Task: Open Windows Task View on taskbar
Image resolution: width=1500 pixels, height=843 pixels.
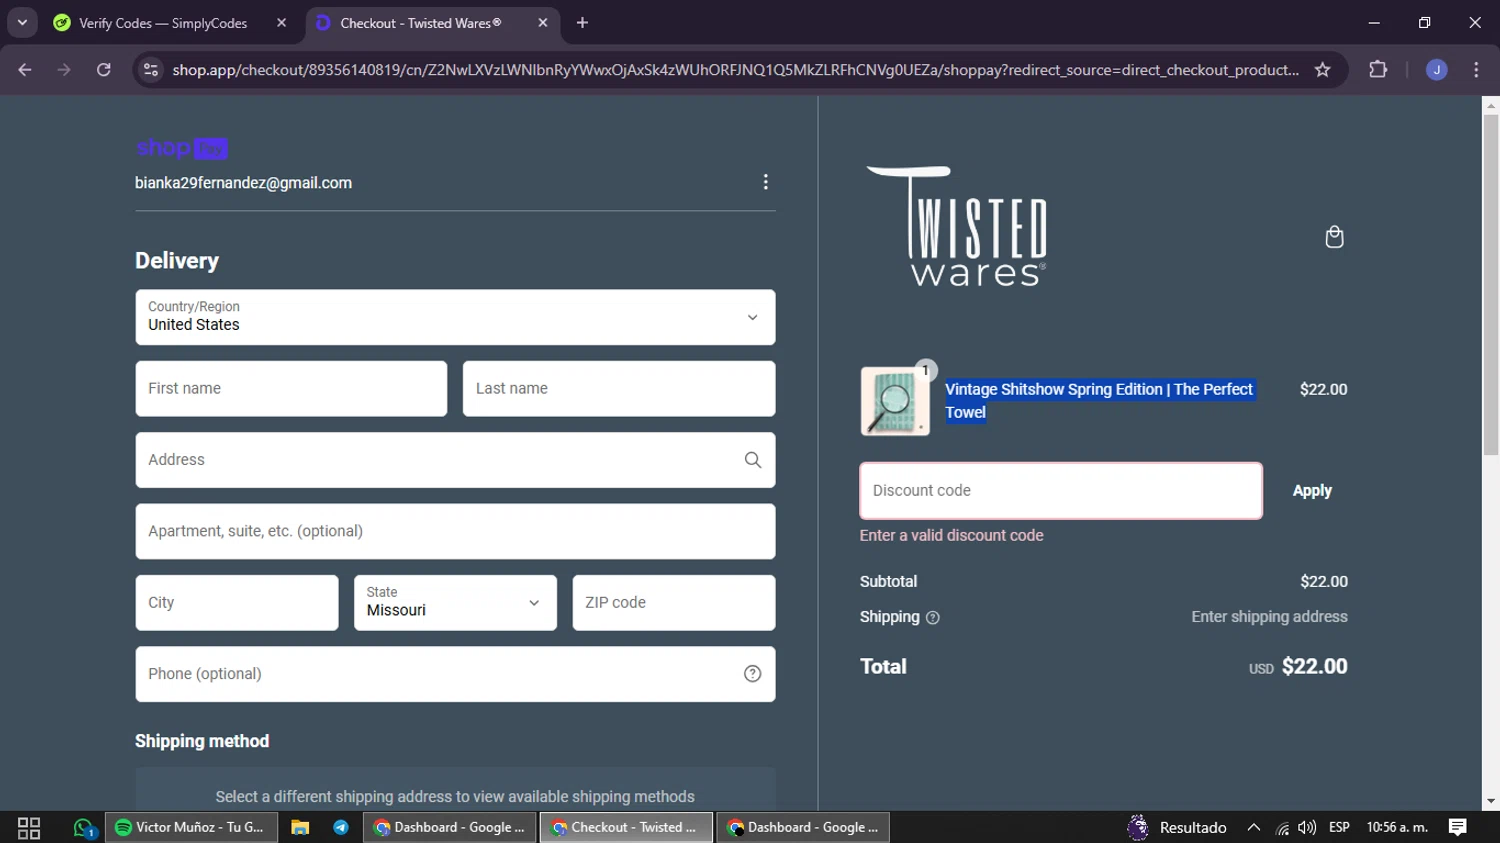Action: 29,828
